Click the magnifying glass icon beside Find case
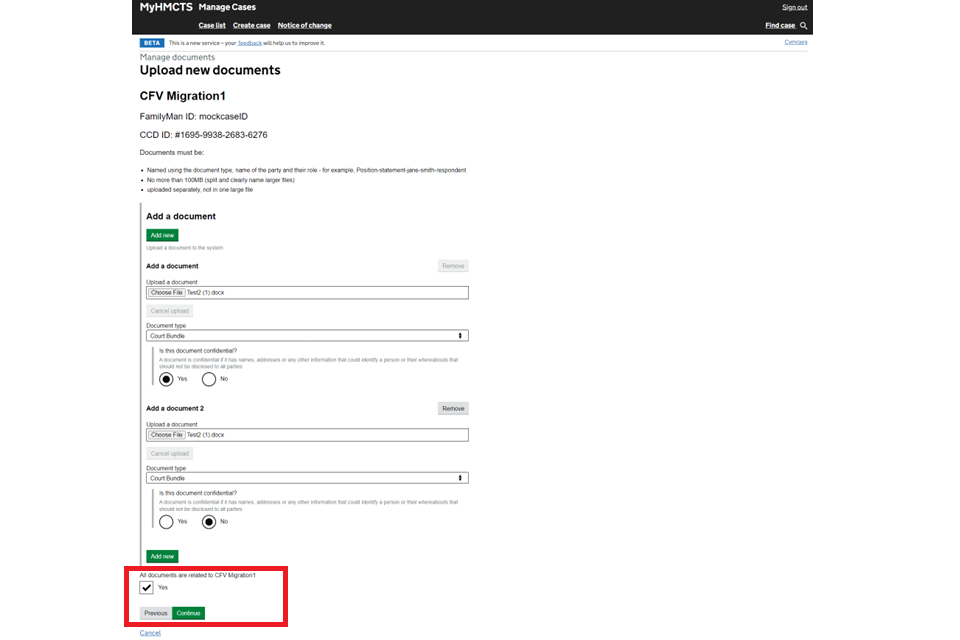Viewport: 960px width, 640px height. (x=804, y=26)
